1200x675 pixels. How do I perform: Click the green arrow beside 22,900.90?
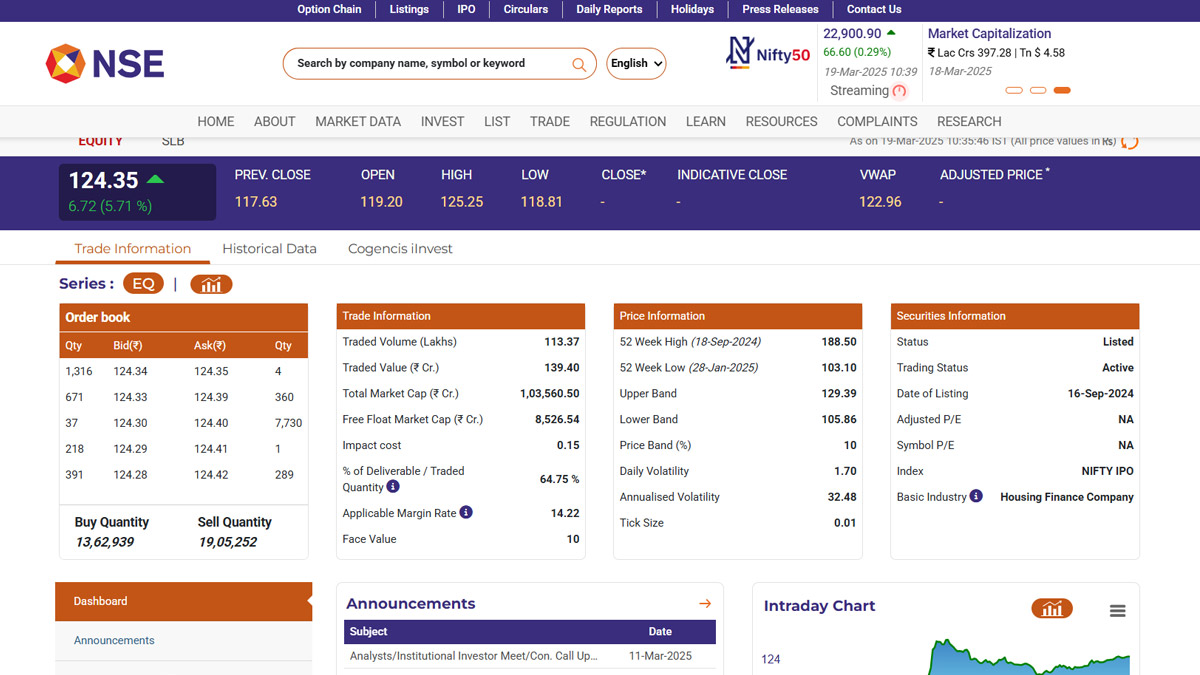(891, 33)
